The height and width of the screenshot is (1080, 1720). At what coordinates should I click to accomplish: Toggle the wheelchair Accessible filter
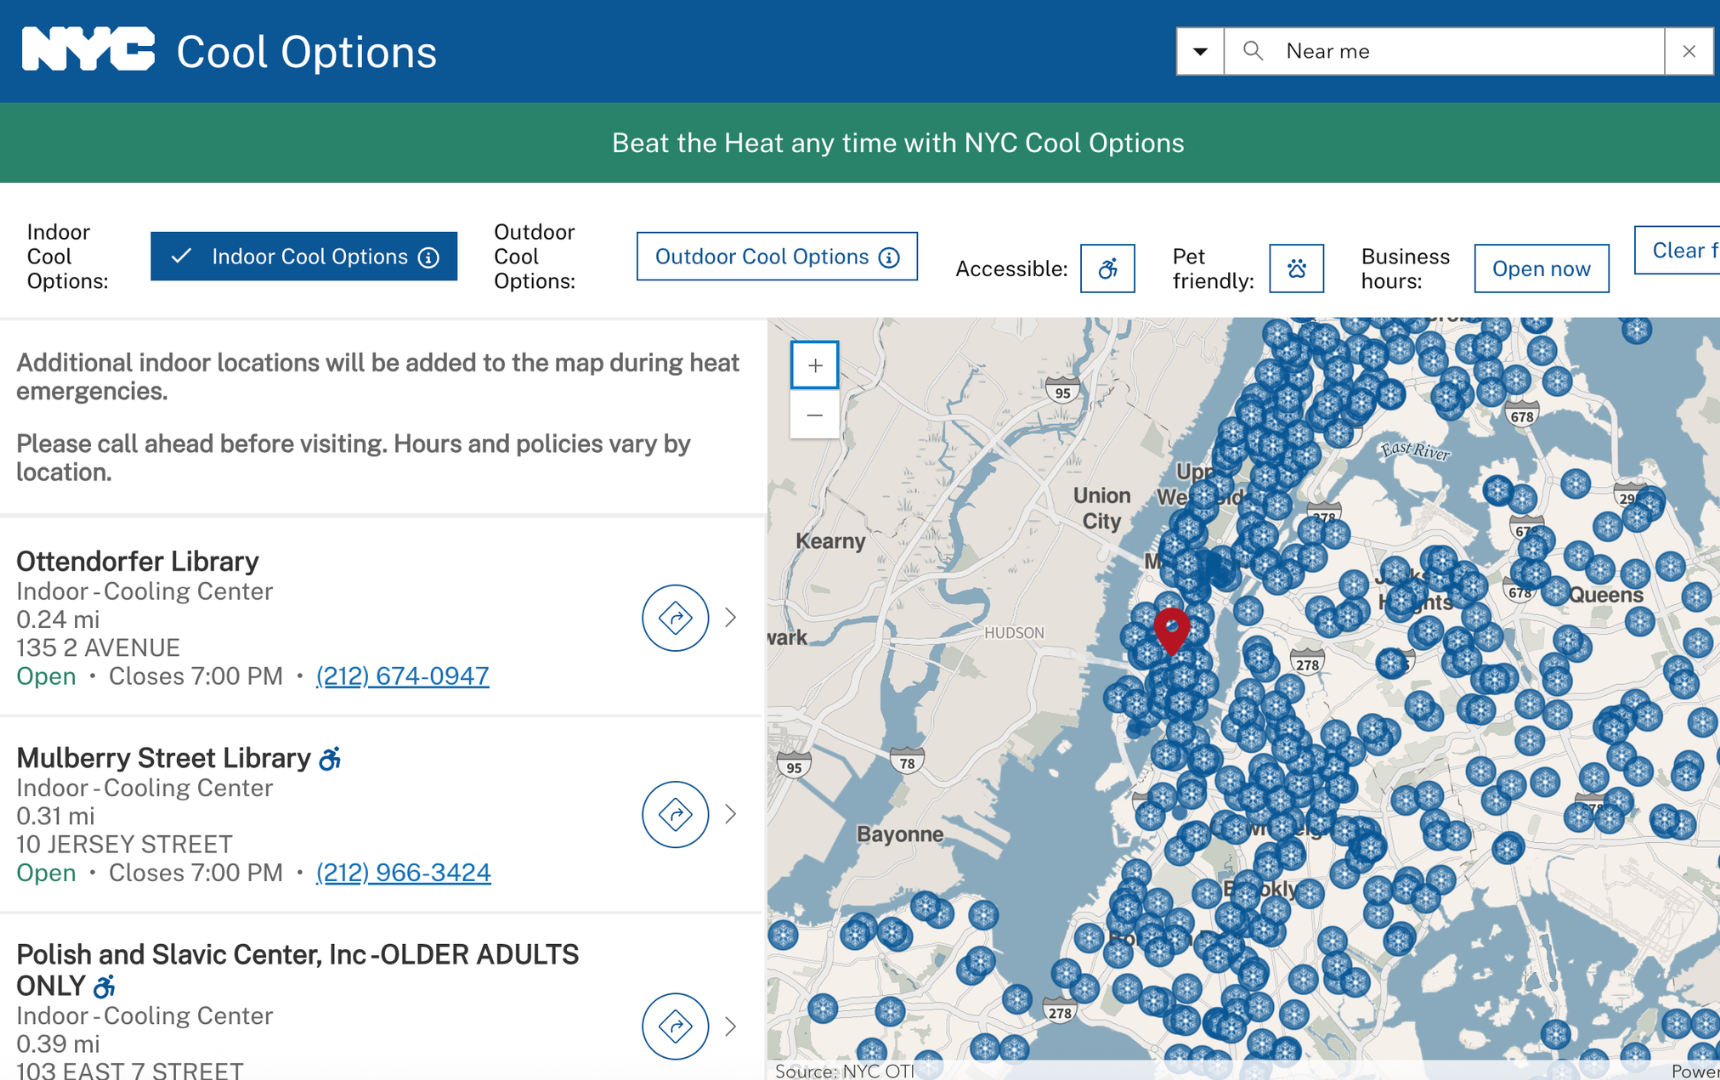click(x=1107, y=268)
